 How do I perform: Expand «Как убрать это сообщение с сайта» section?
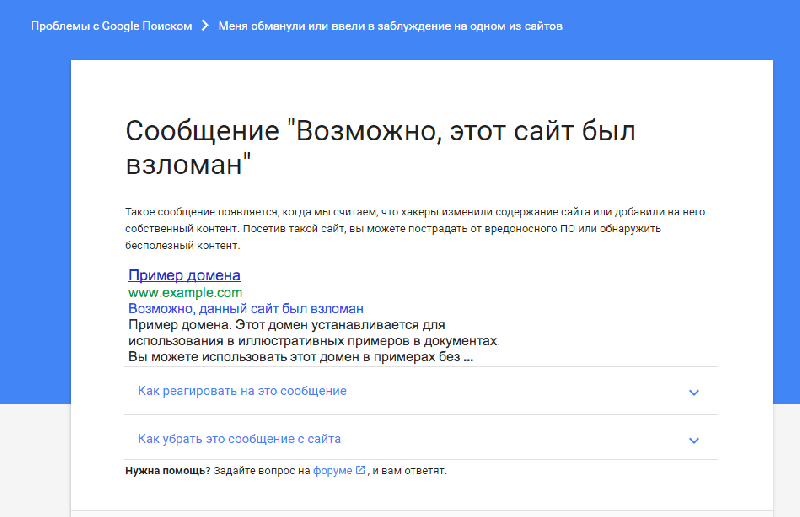246,439
